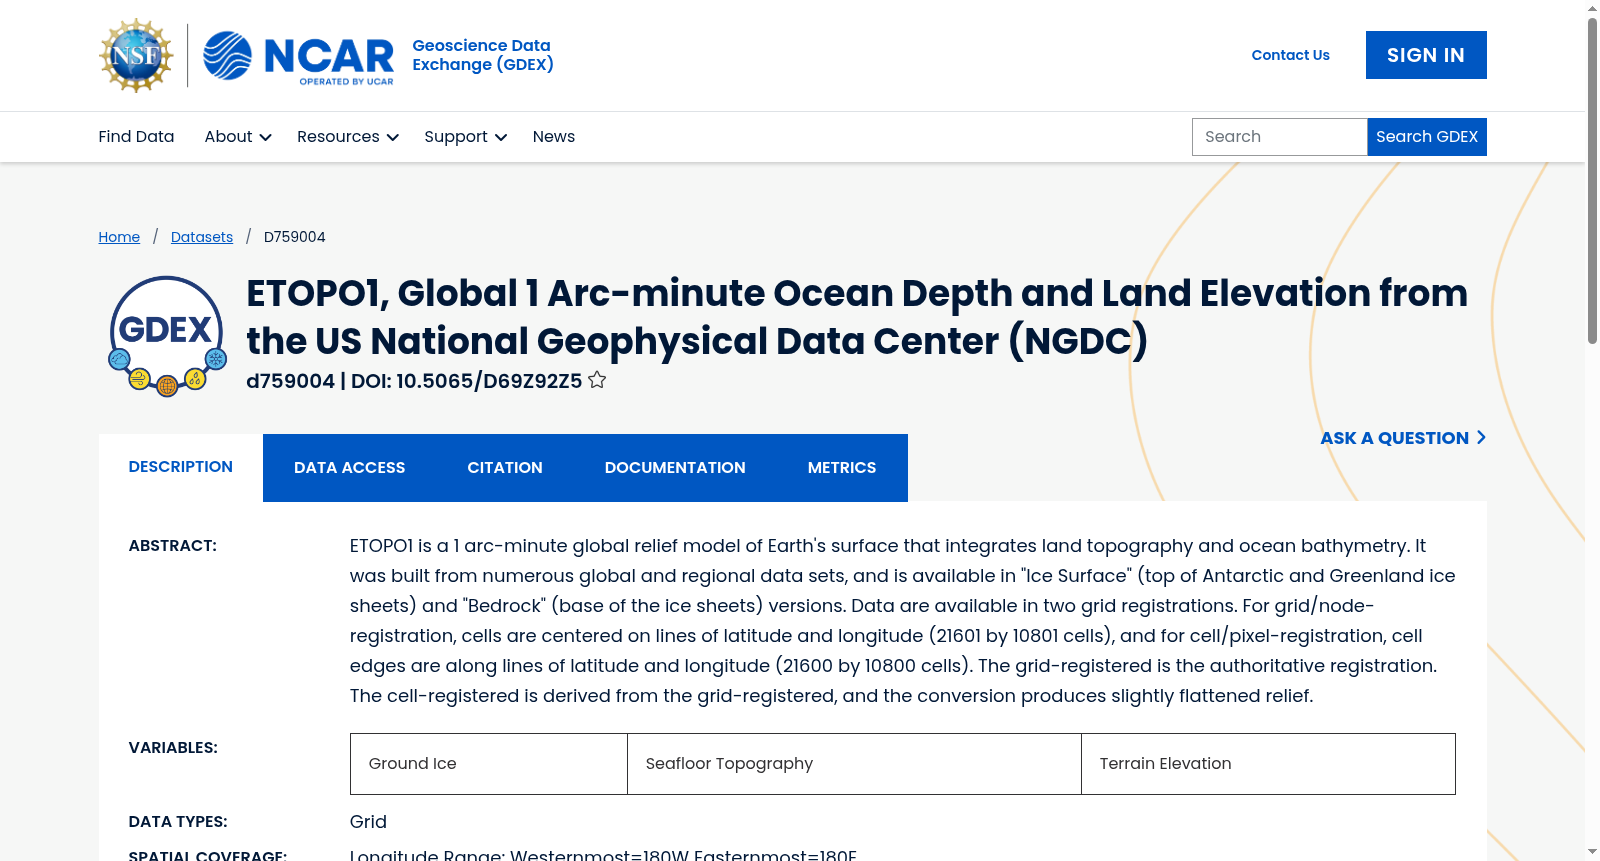Click the SIGN IN button

(x=1426, y=55)
